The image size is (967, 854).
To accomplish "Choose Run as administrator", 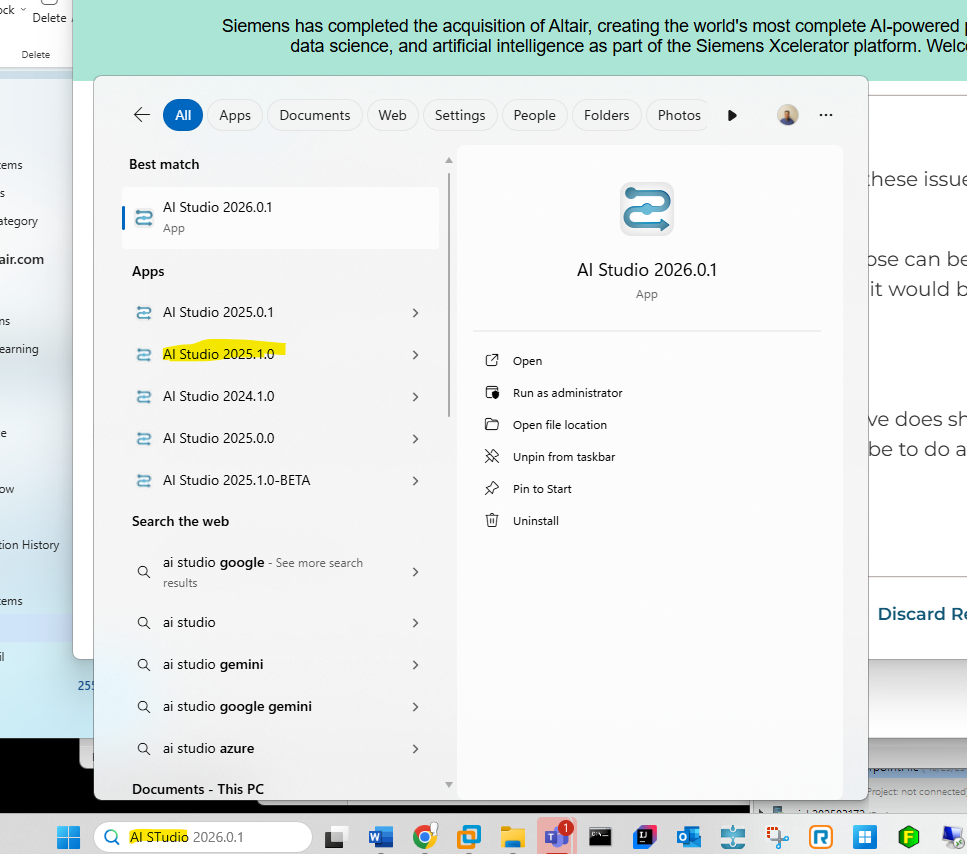I will [567, 393].
